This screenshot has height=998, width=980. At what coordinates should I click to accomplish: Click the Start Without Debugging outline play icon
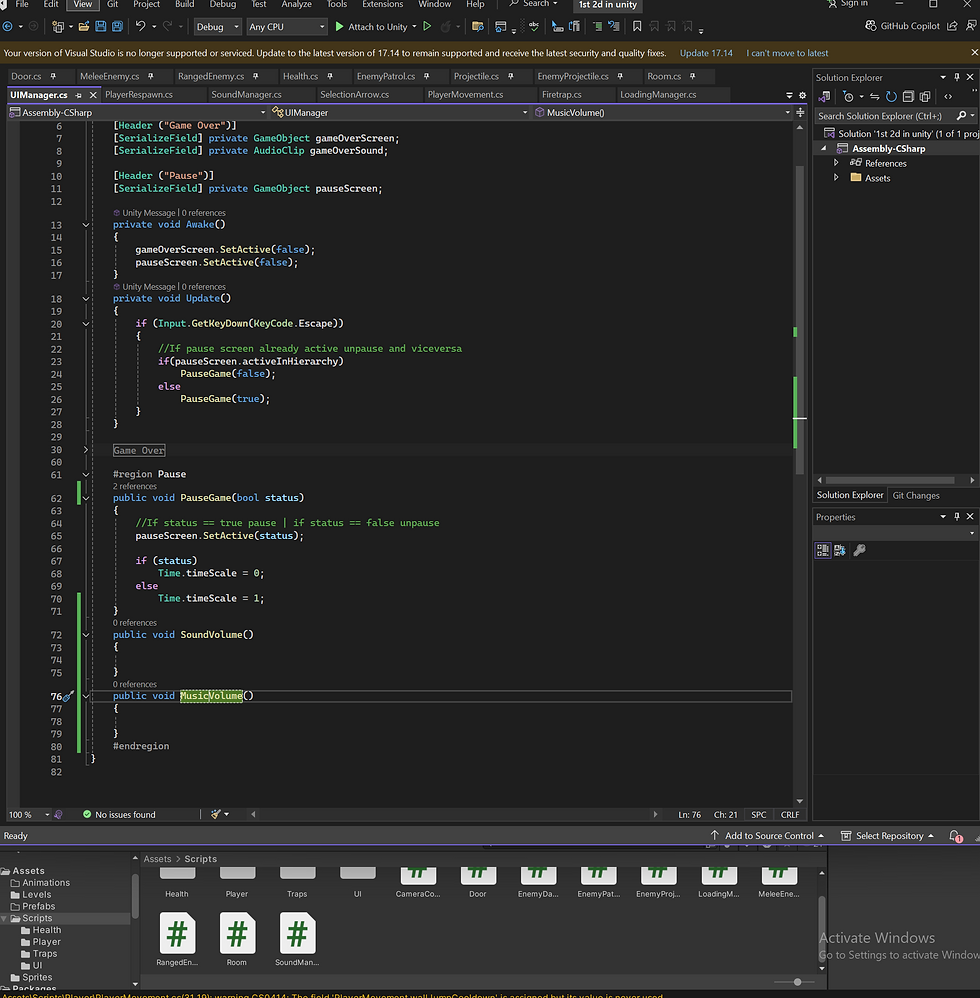pyautogui.click(x=428, y=27)
